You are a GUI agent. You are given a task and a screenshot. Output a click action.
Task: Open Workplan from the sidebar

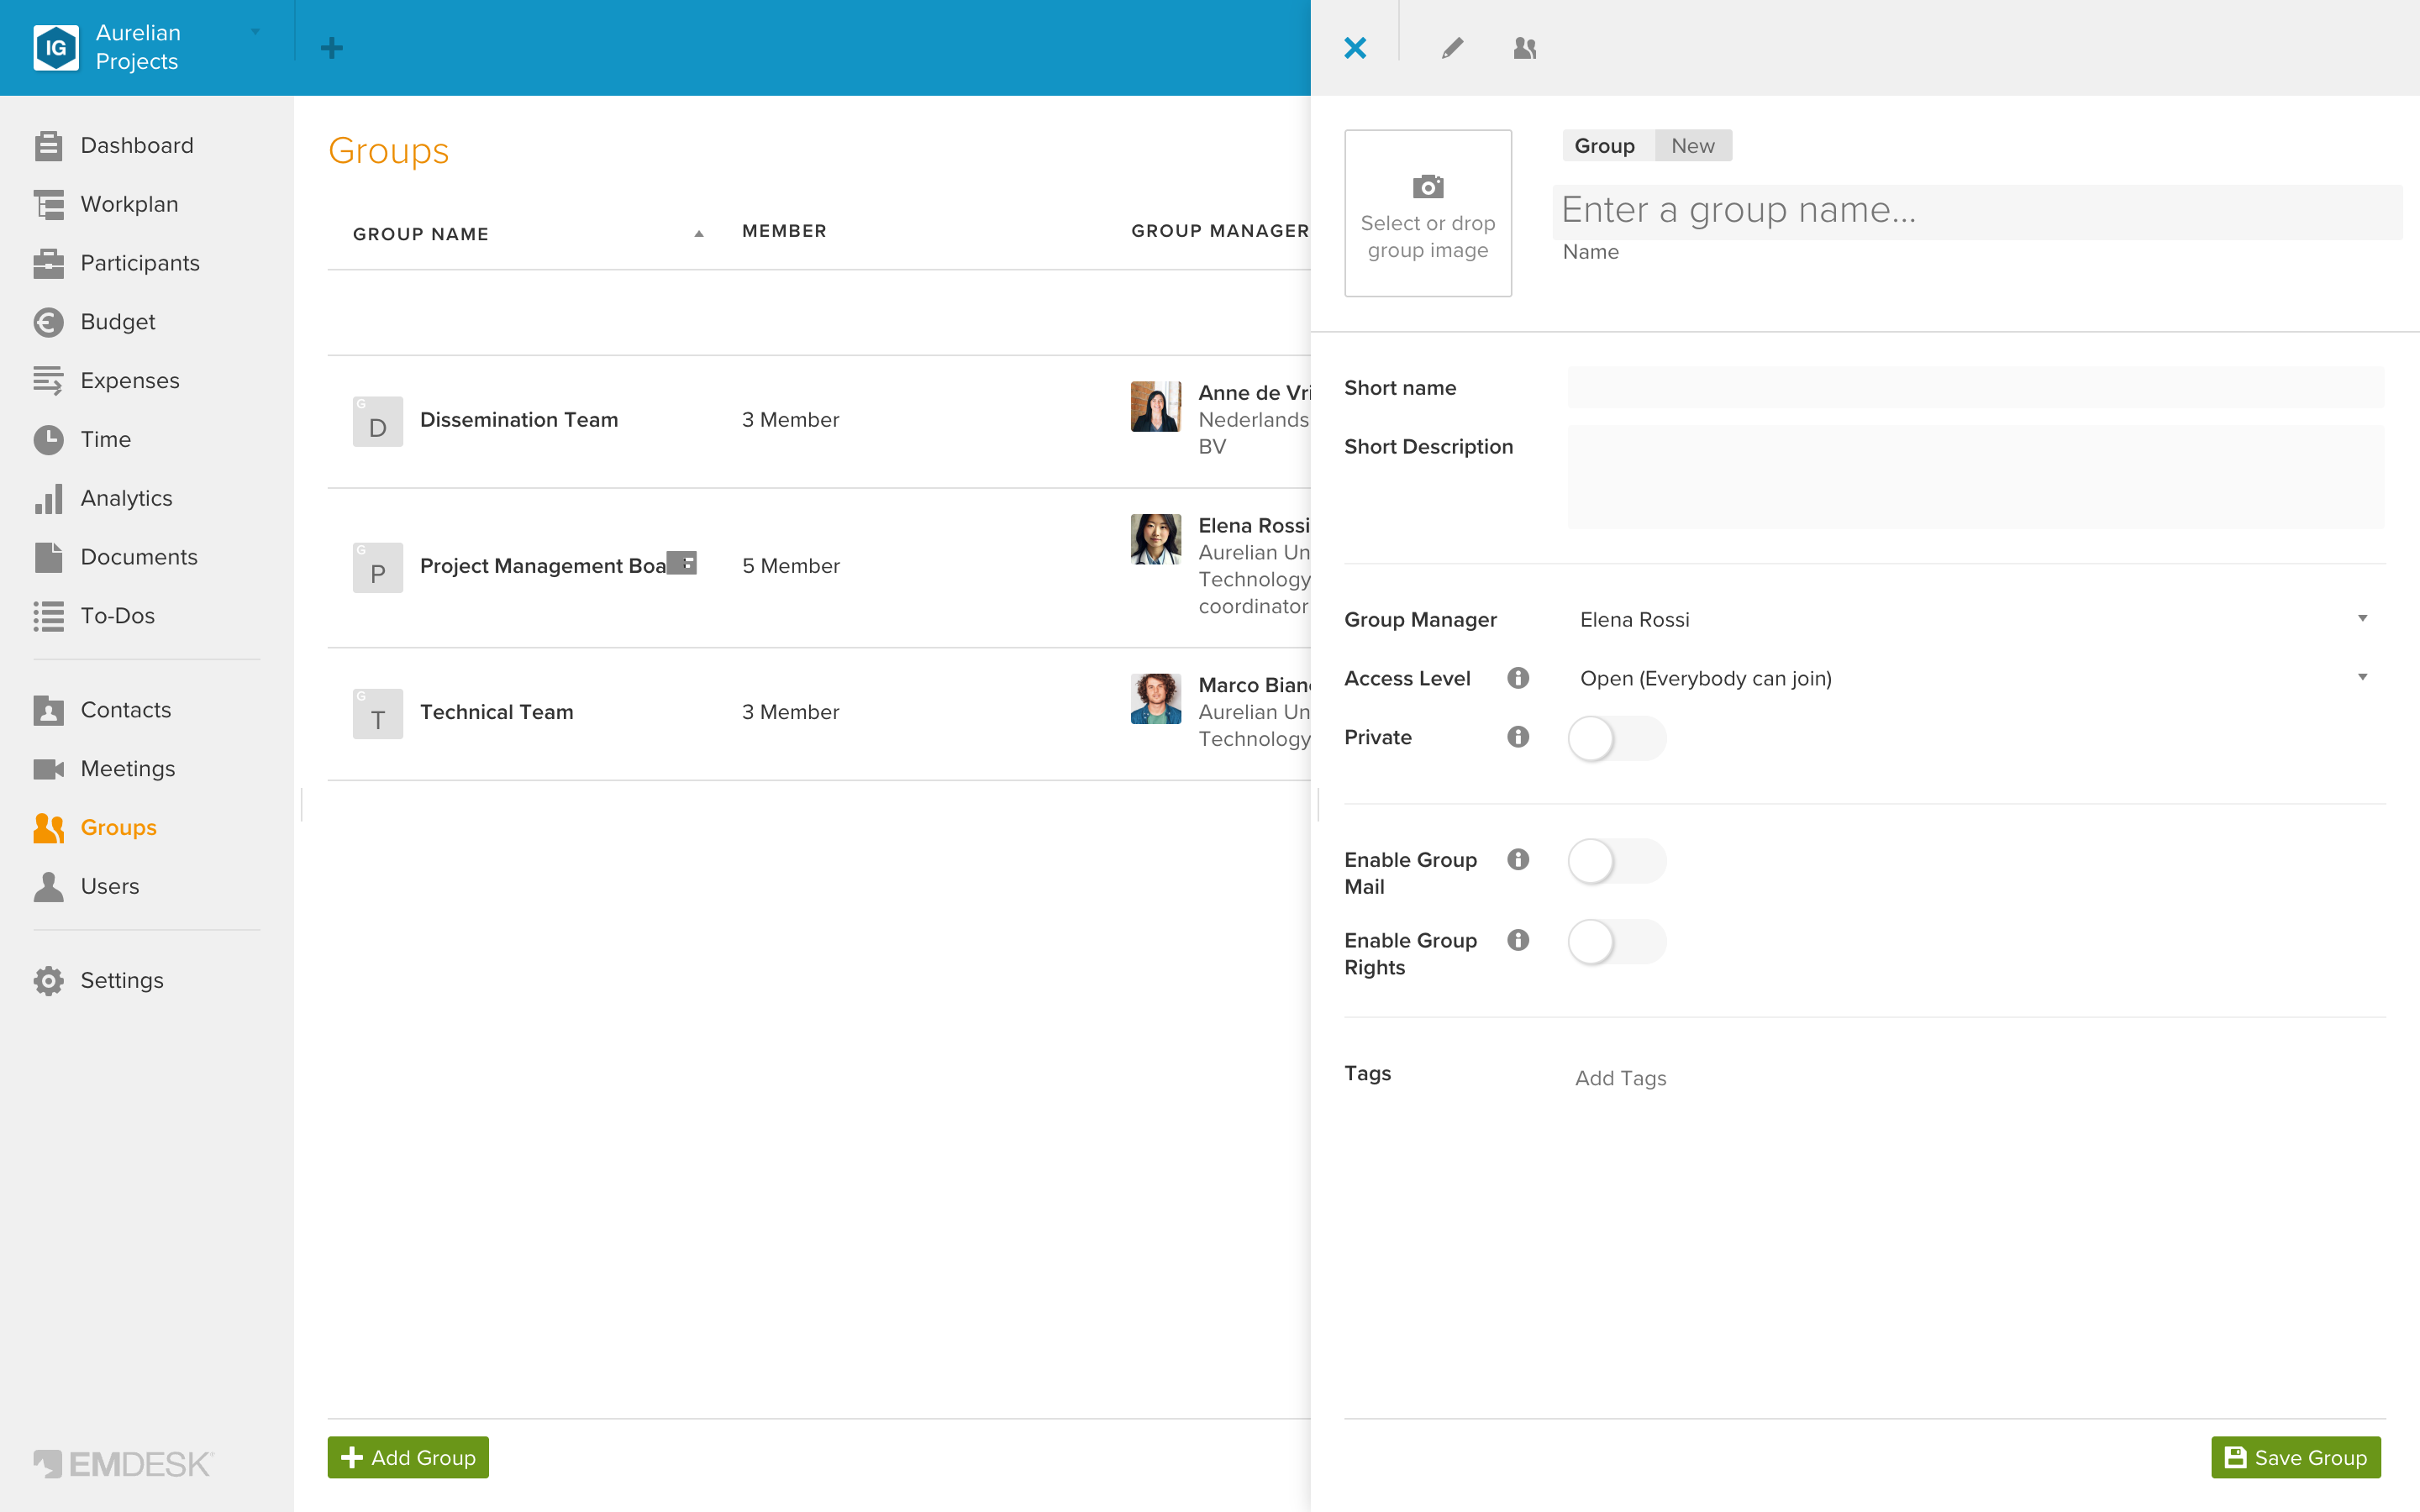(106, 205)
